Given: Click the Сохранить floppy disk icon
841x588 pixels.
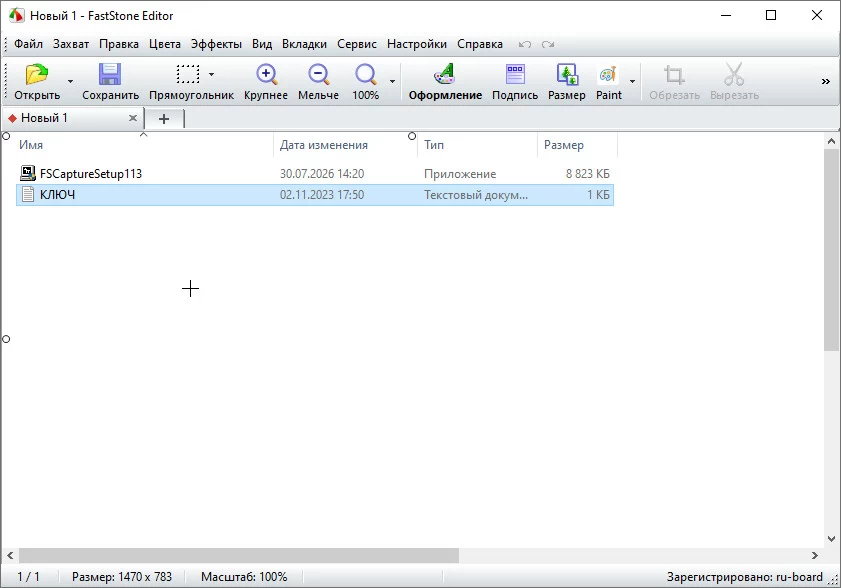Looking at the screenshot, I should click(110, 74).
